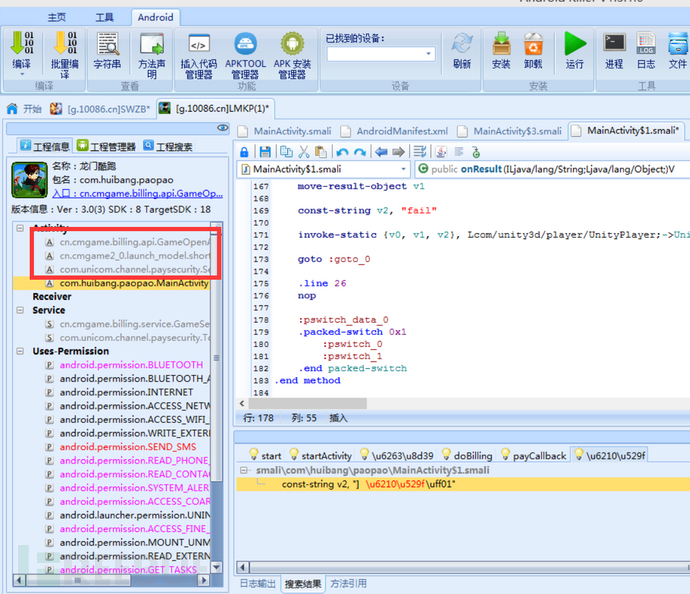Navigate forward with right arrow icon
Viewport: 690px width, 594px height.
click(398, 152)
